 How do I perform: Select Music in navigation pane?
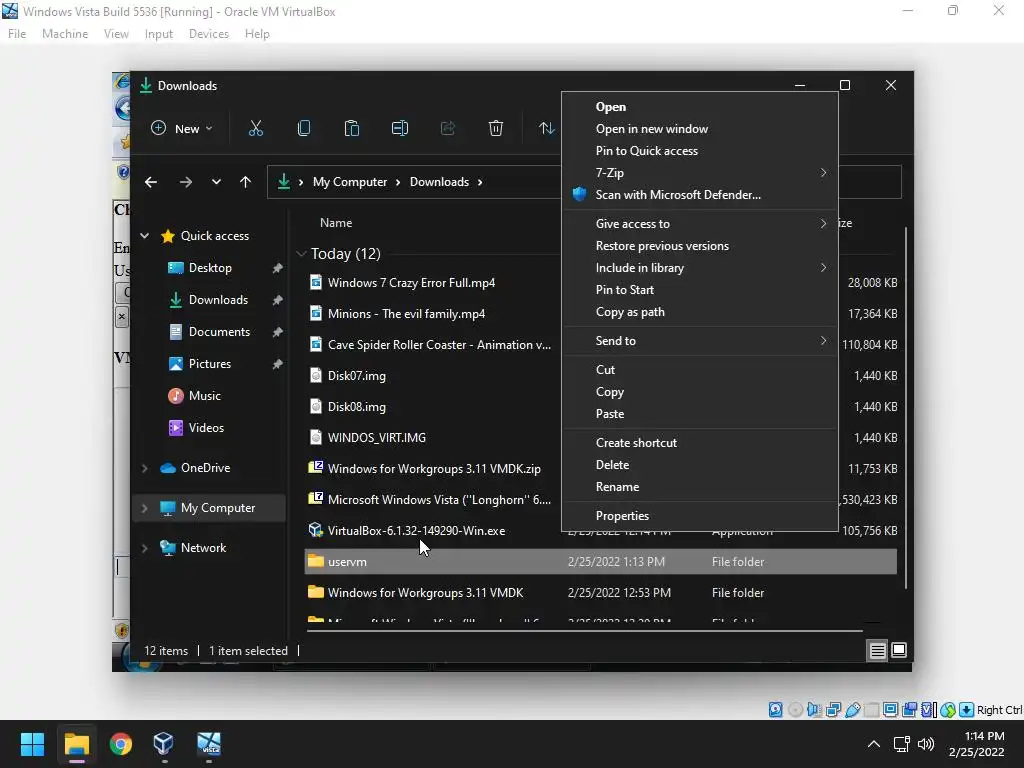pos(204,396)
